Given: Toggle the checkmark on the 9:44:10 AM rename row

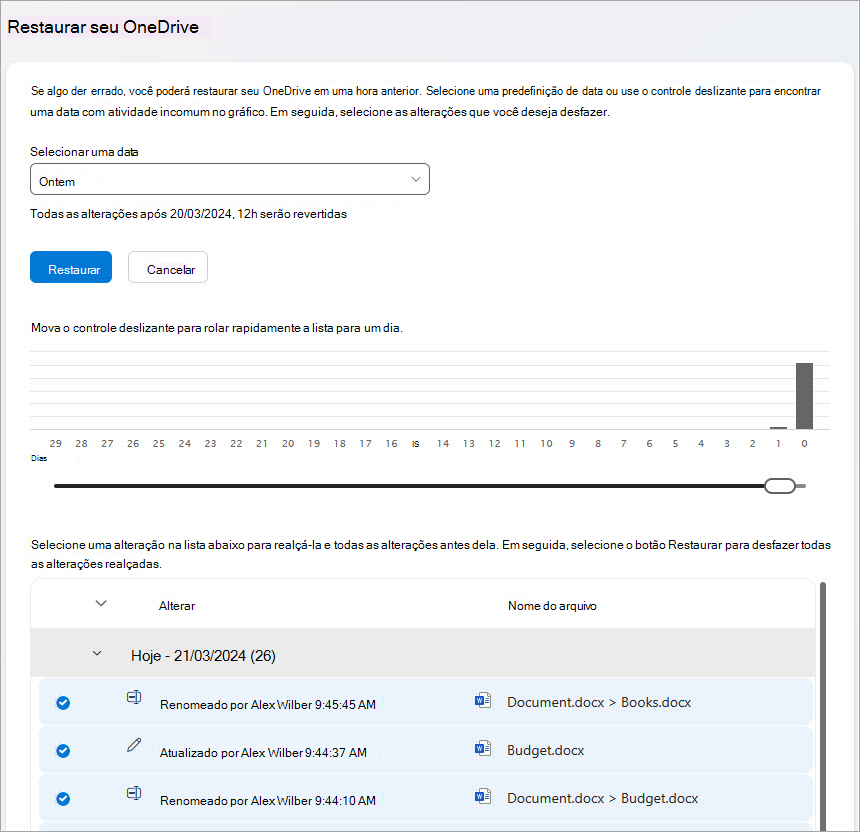Looking at the screenshot, I should point(63,799).
